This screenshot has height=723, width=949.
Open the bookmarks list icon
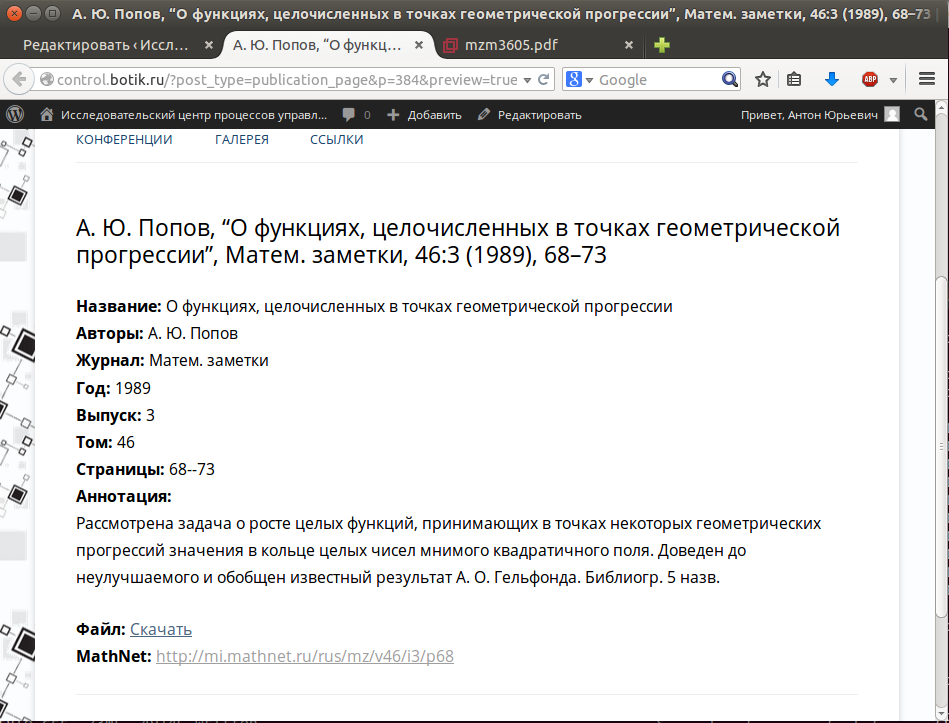click(794, 79)
